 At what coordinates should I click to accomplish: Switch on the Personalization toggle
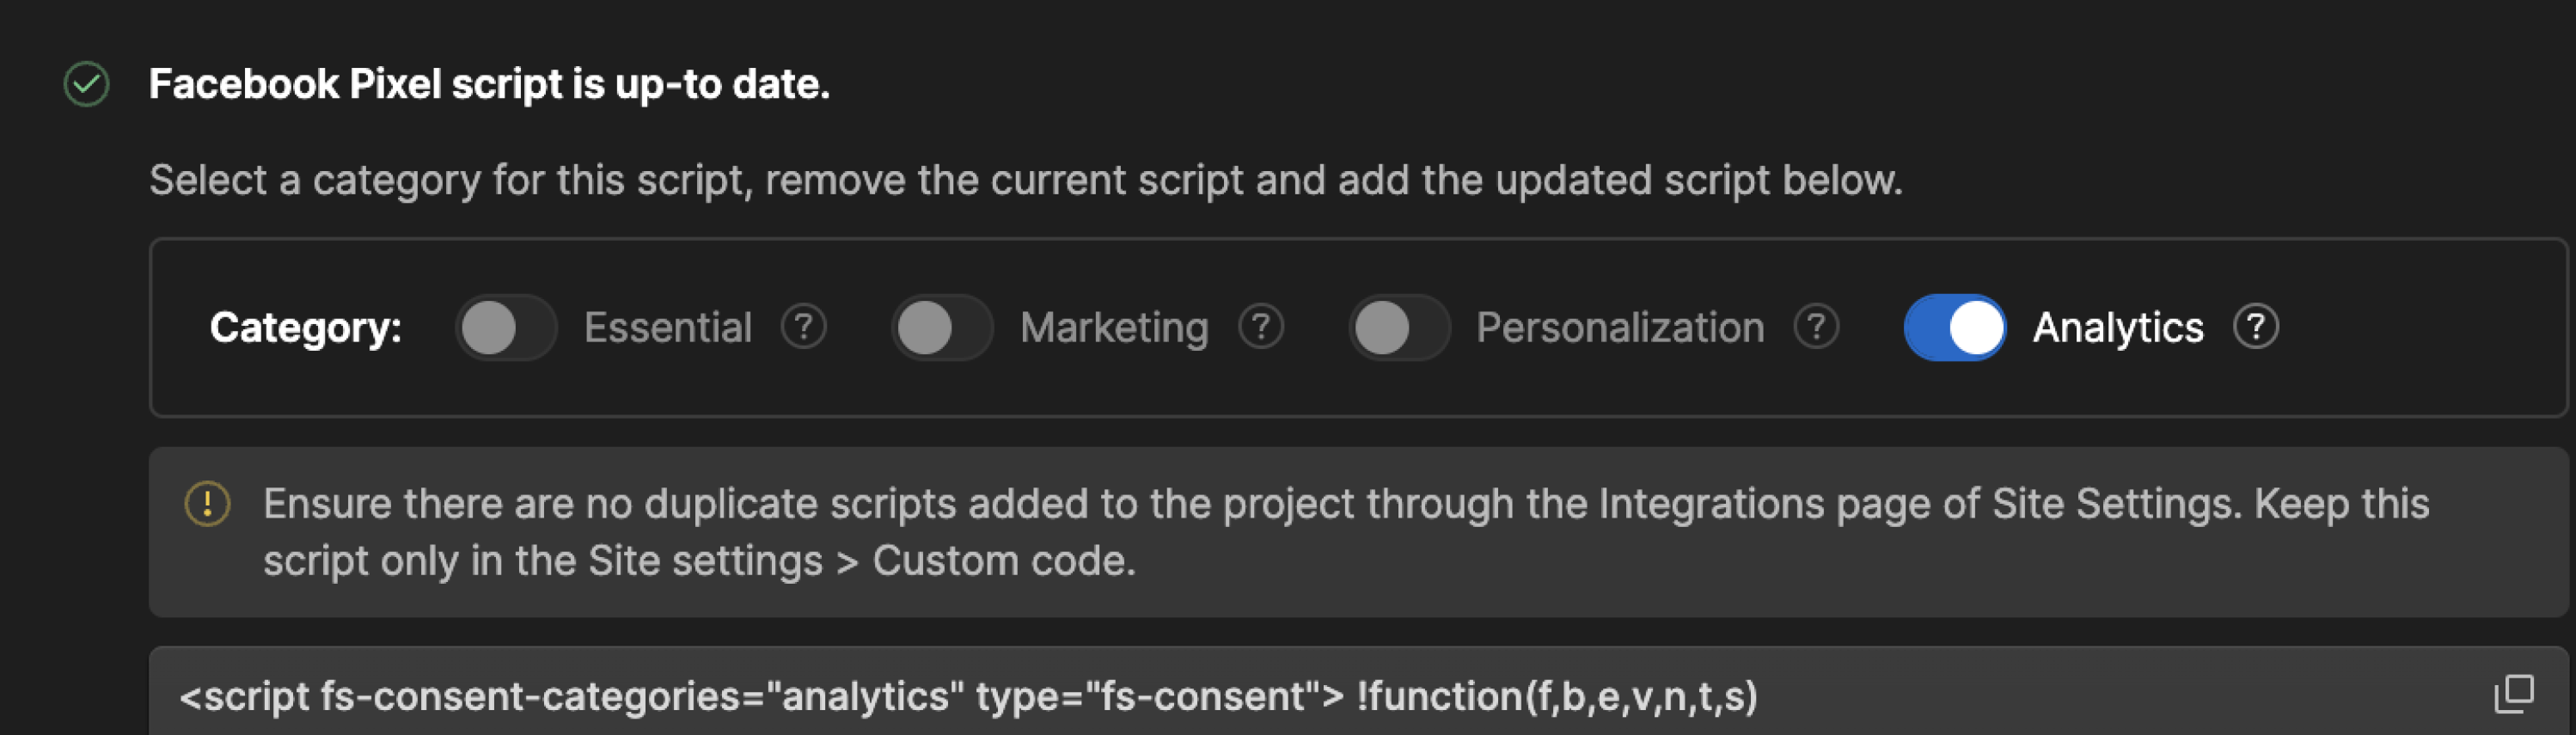tap(1398, 328)
